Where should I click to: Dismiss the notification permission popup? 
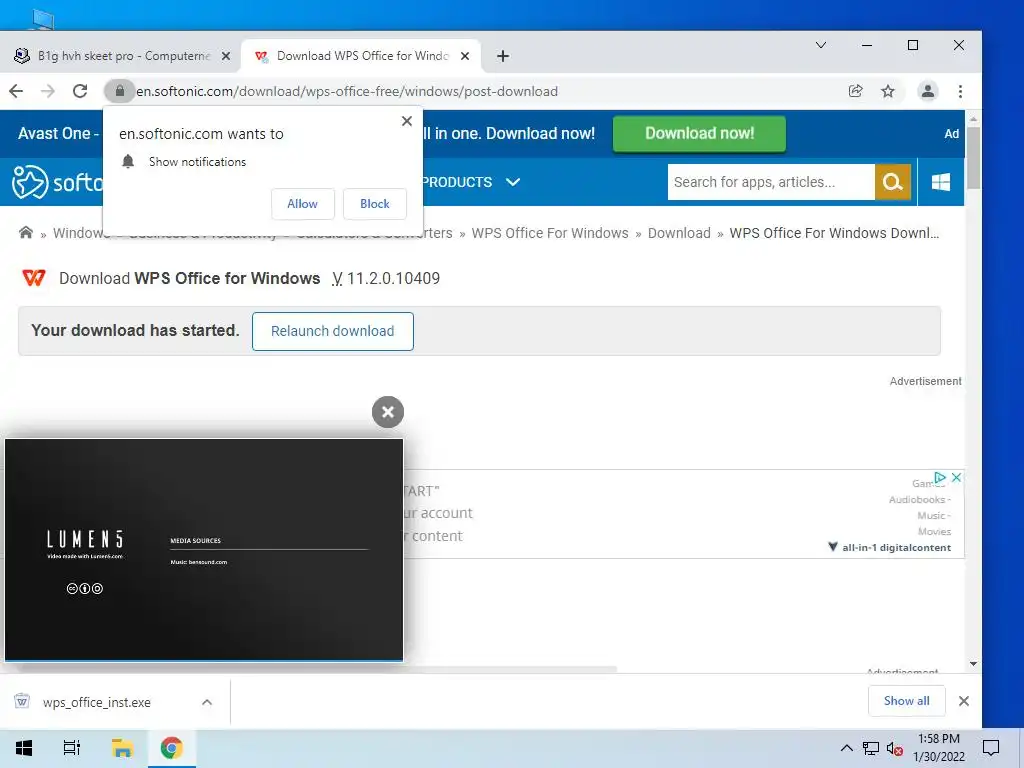407,121
